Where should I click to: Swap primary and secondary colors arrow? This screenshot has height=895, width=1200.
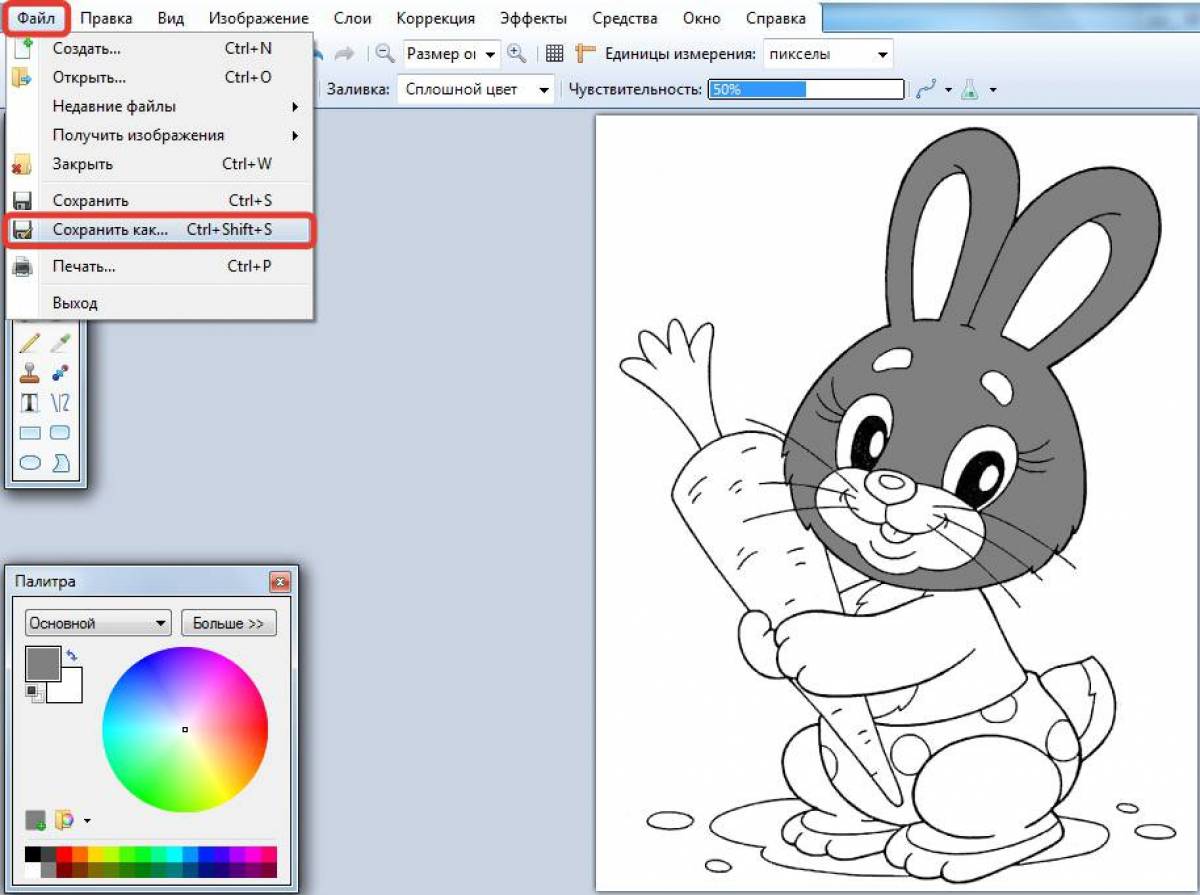coord(71,655)
